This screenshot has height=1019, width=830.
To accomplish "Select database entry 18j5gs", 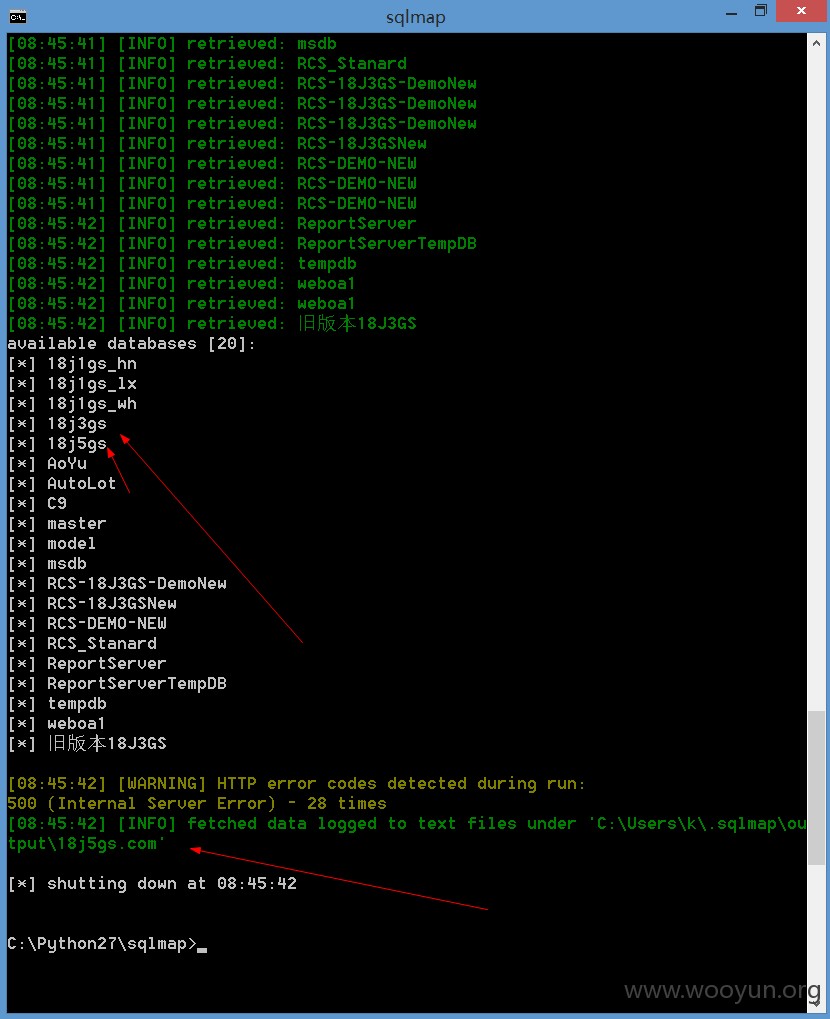I will (77, 445).
